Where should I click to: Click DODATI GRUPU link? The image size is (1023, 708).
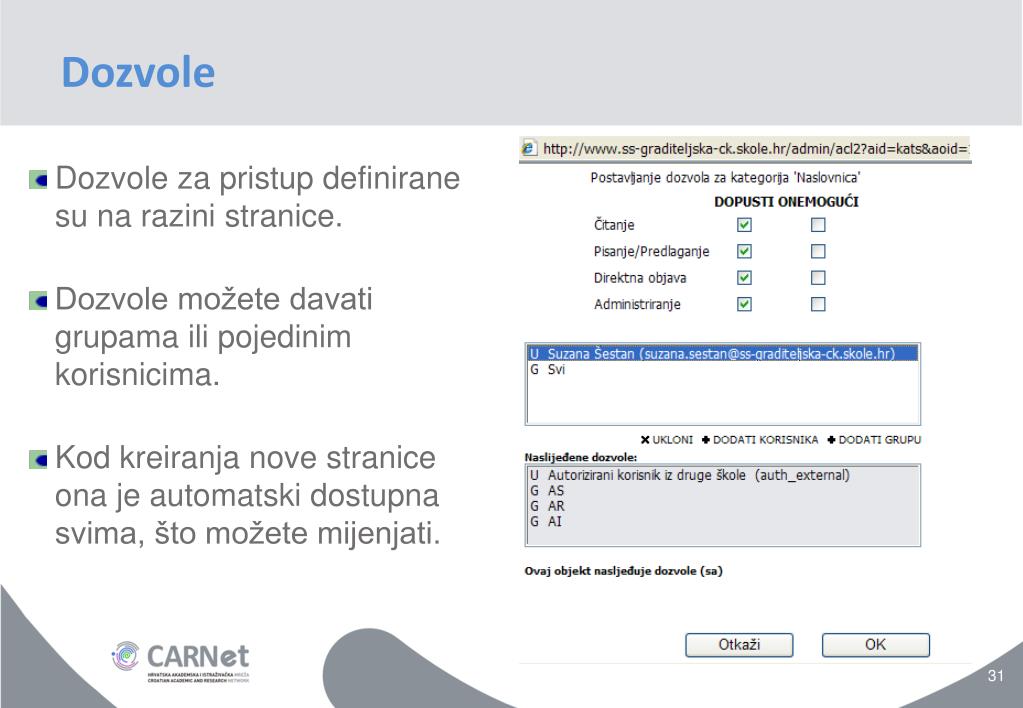879,440
